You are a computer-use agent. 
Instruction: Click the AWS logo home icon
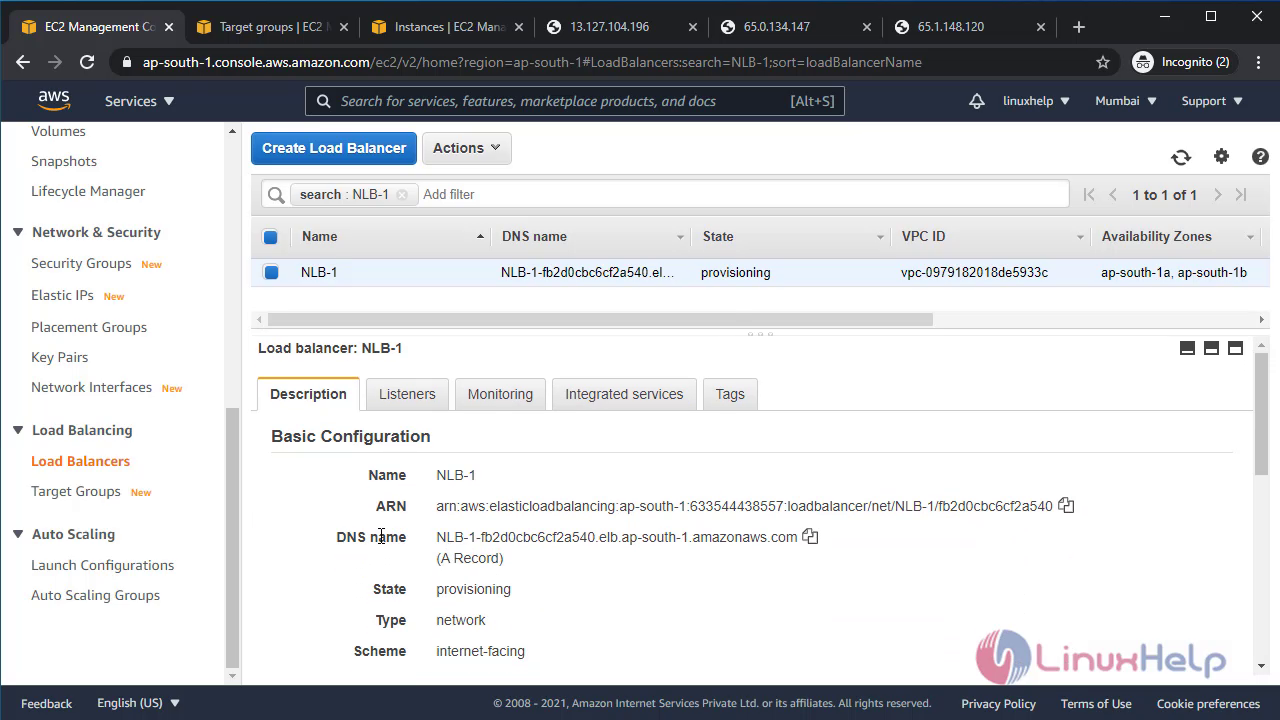(x=54, y=100)
